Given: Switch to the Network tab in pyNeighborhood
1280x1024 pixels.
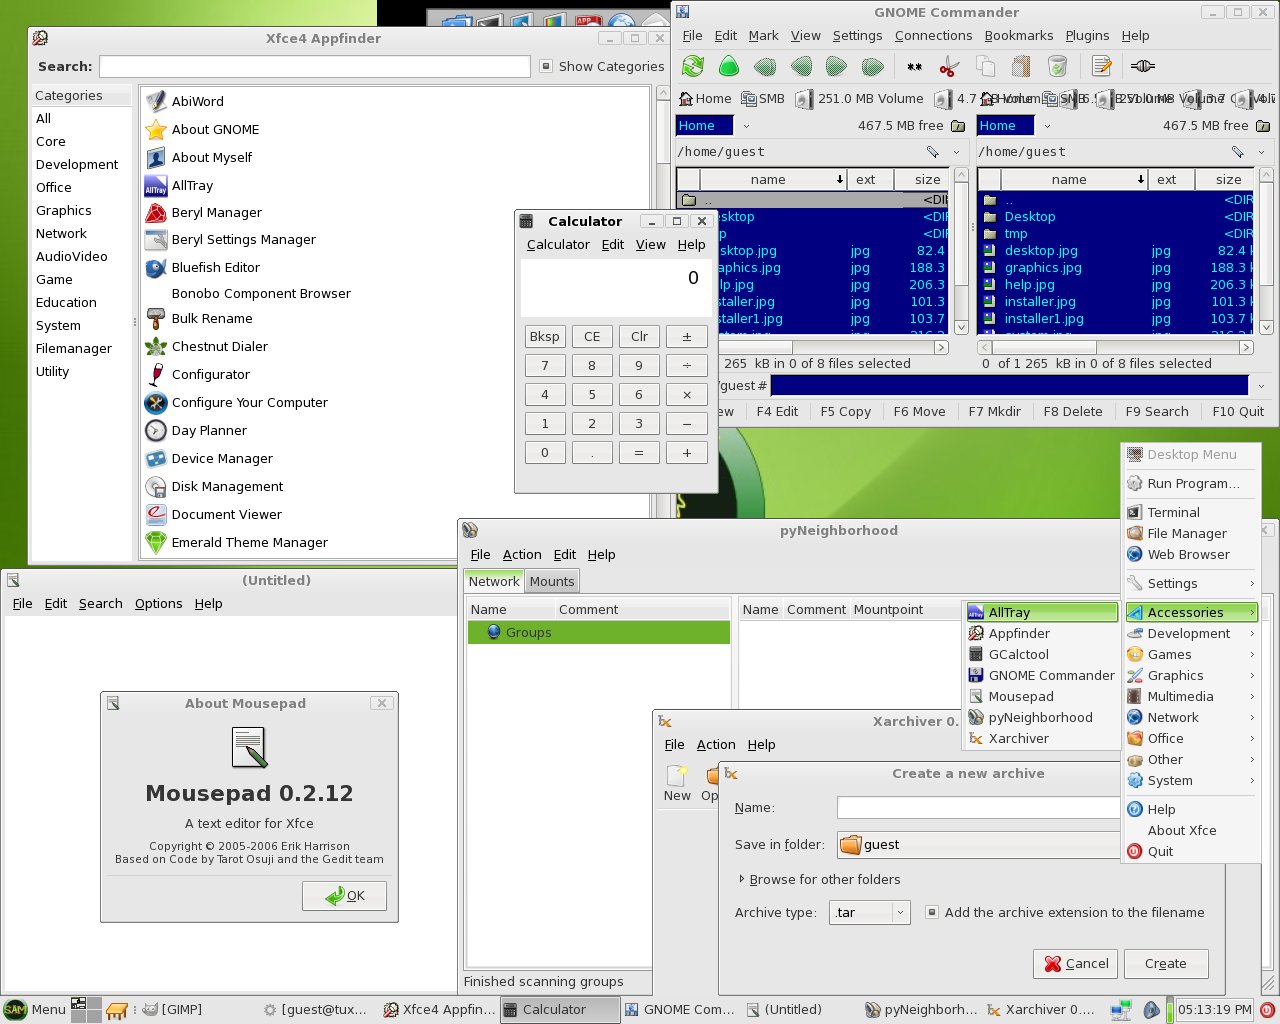Looking at the screenshot, I should [494, 581].
